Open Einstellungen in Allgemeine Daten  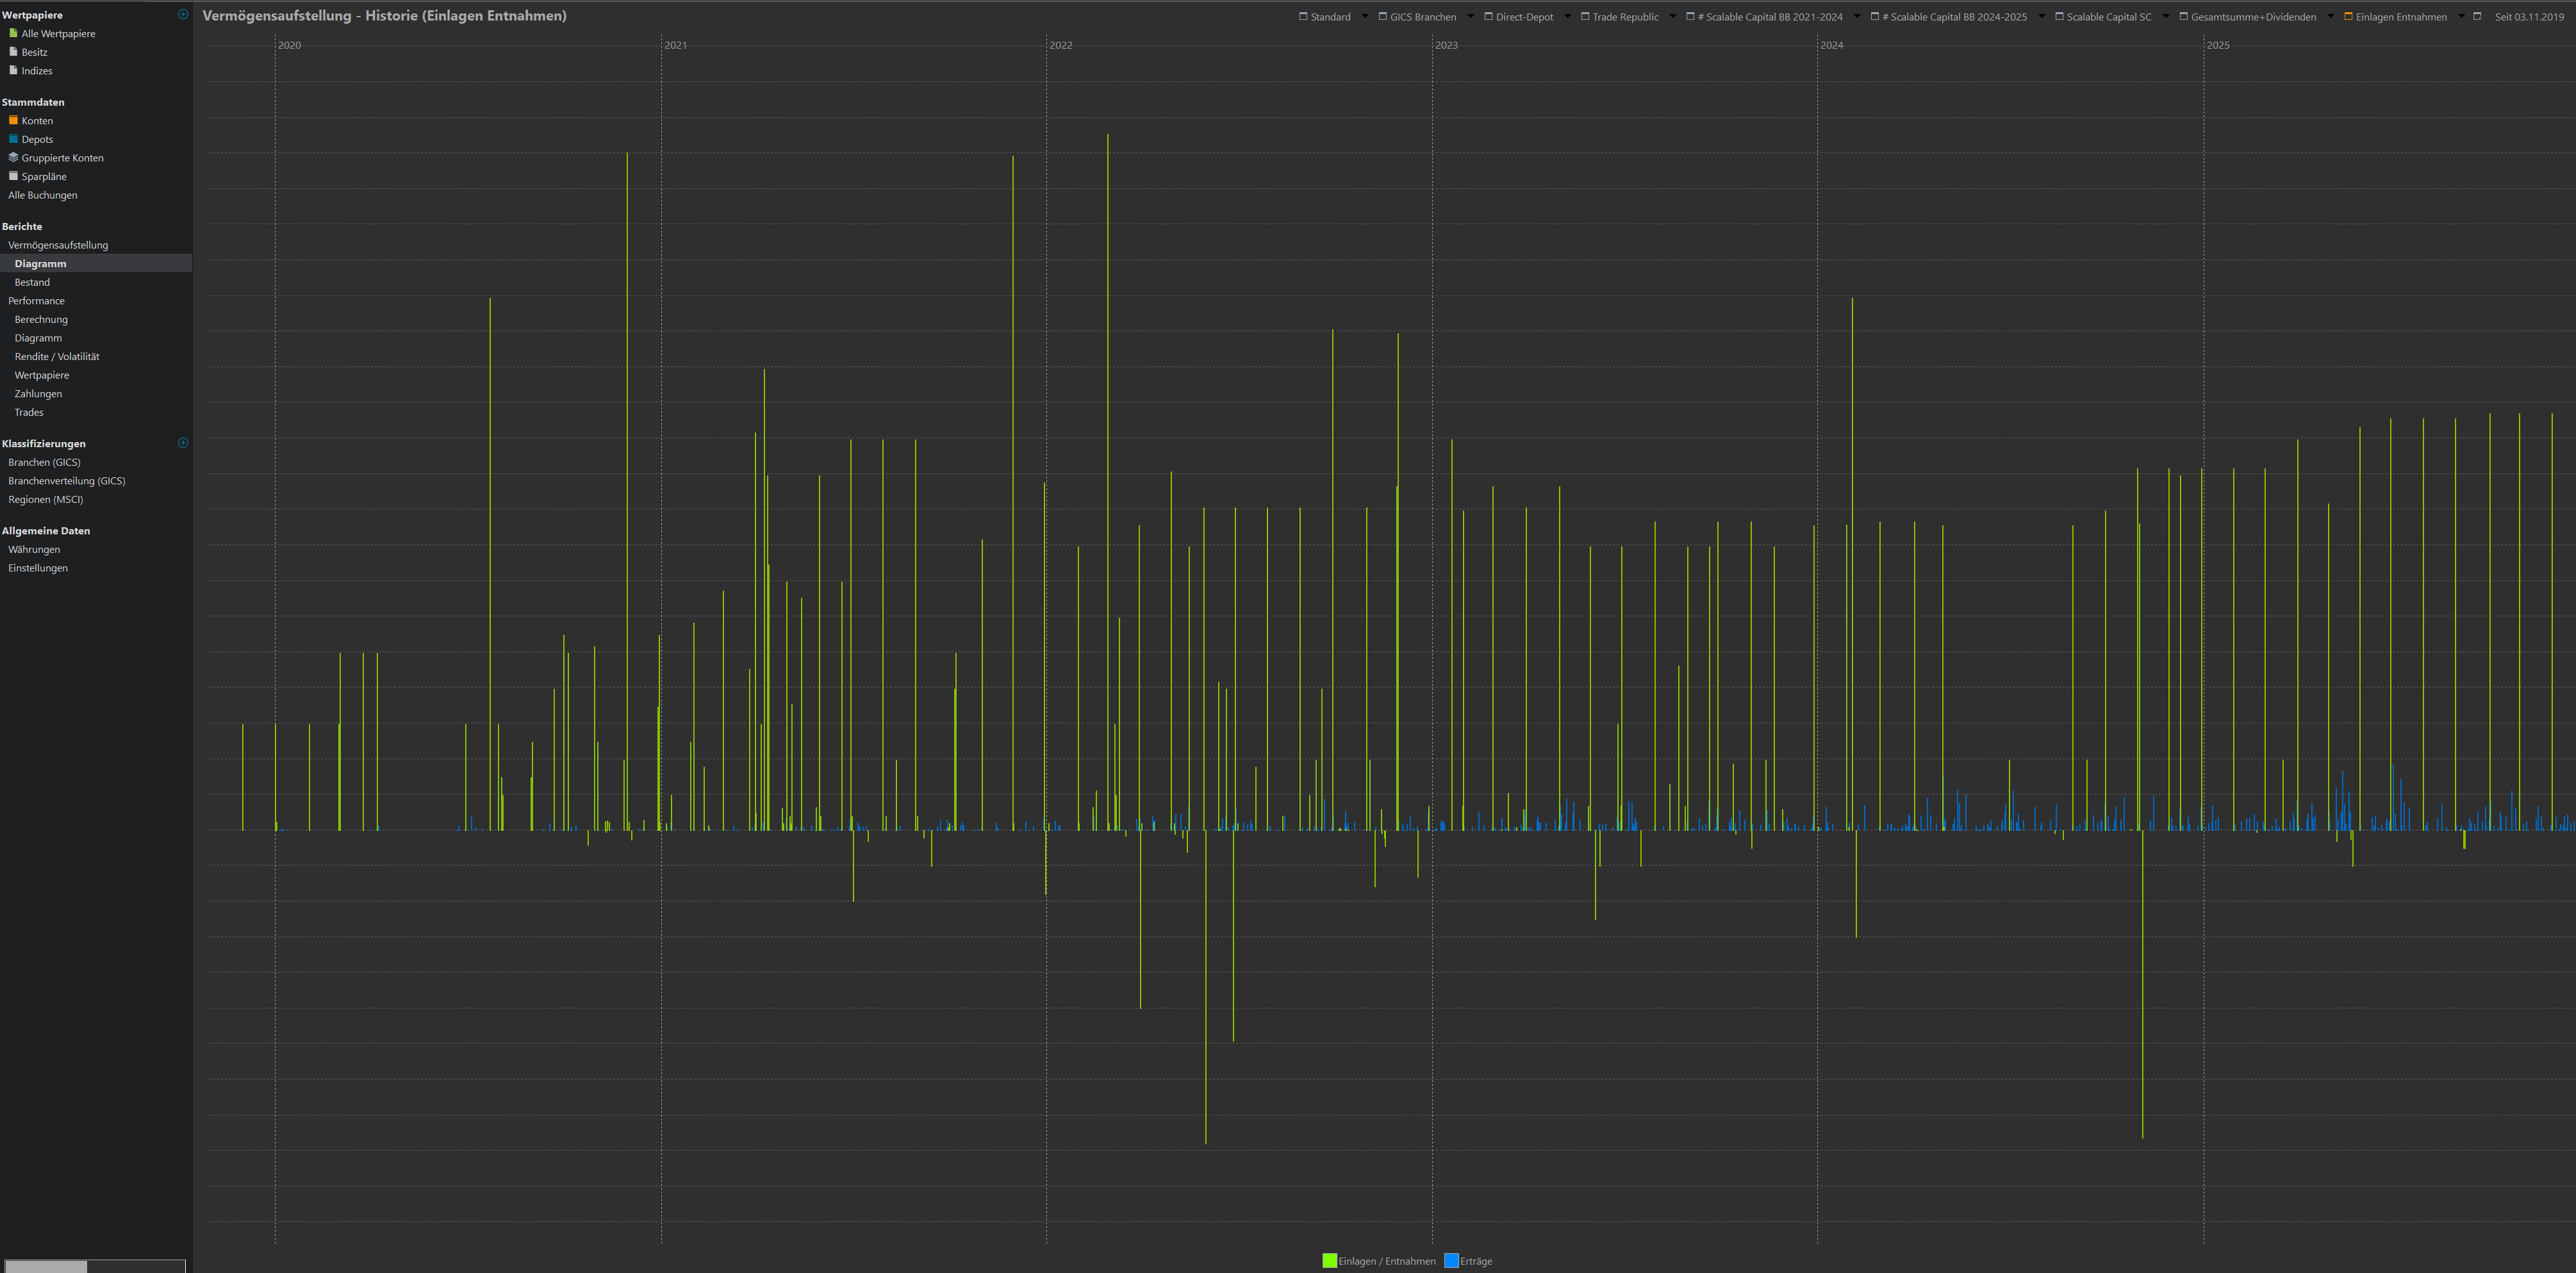[38, 568]
